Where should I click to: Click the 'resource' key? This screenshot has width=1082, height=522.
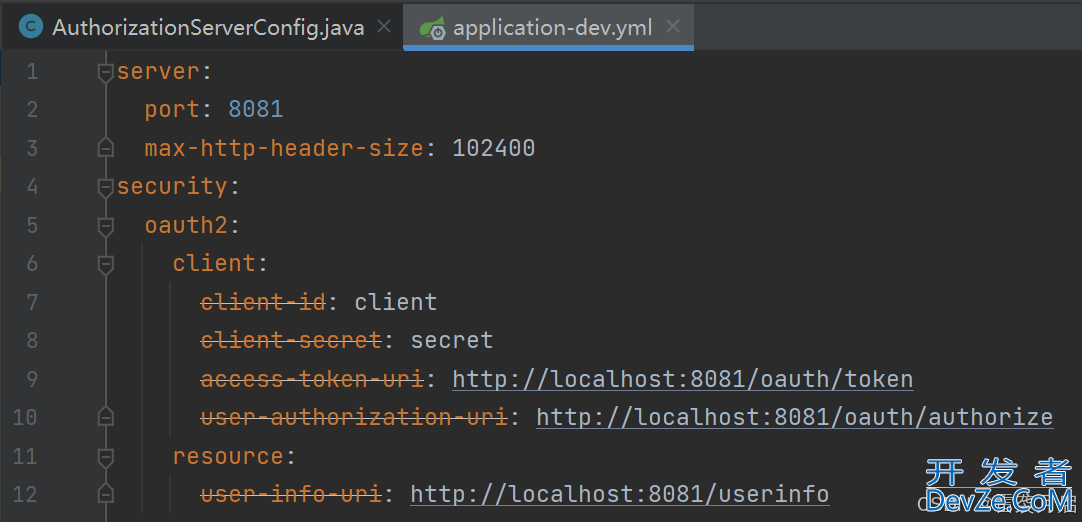(228, 456)
